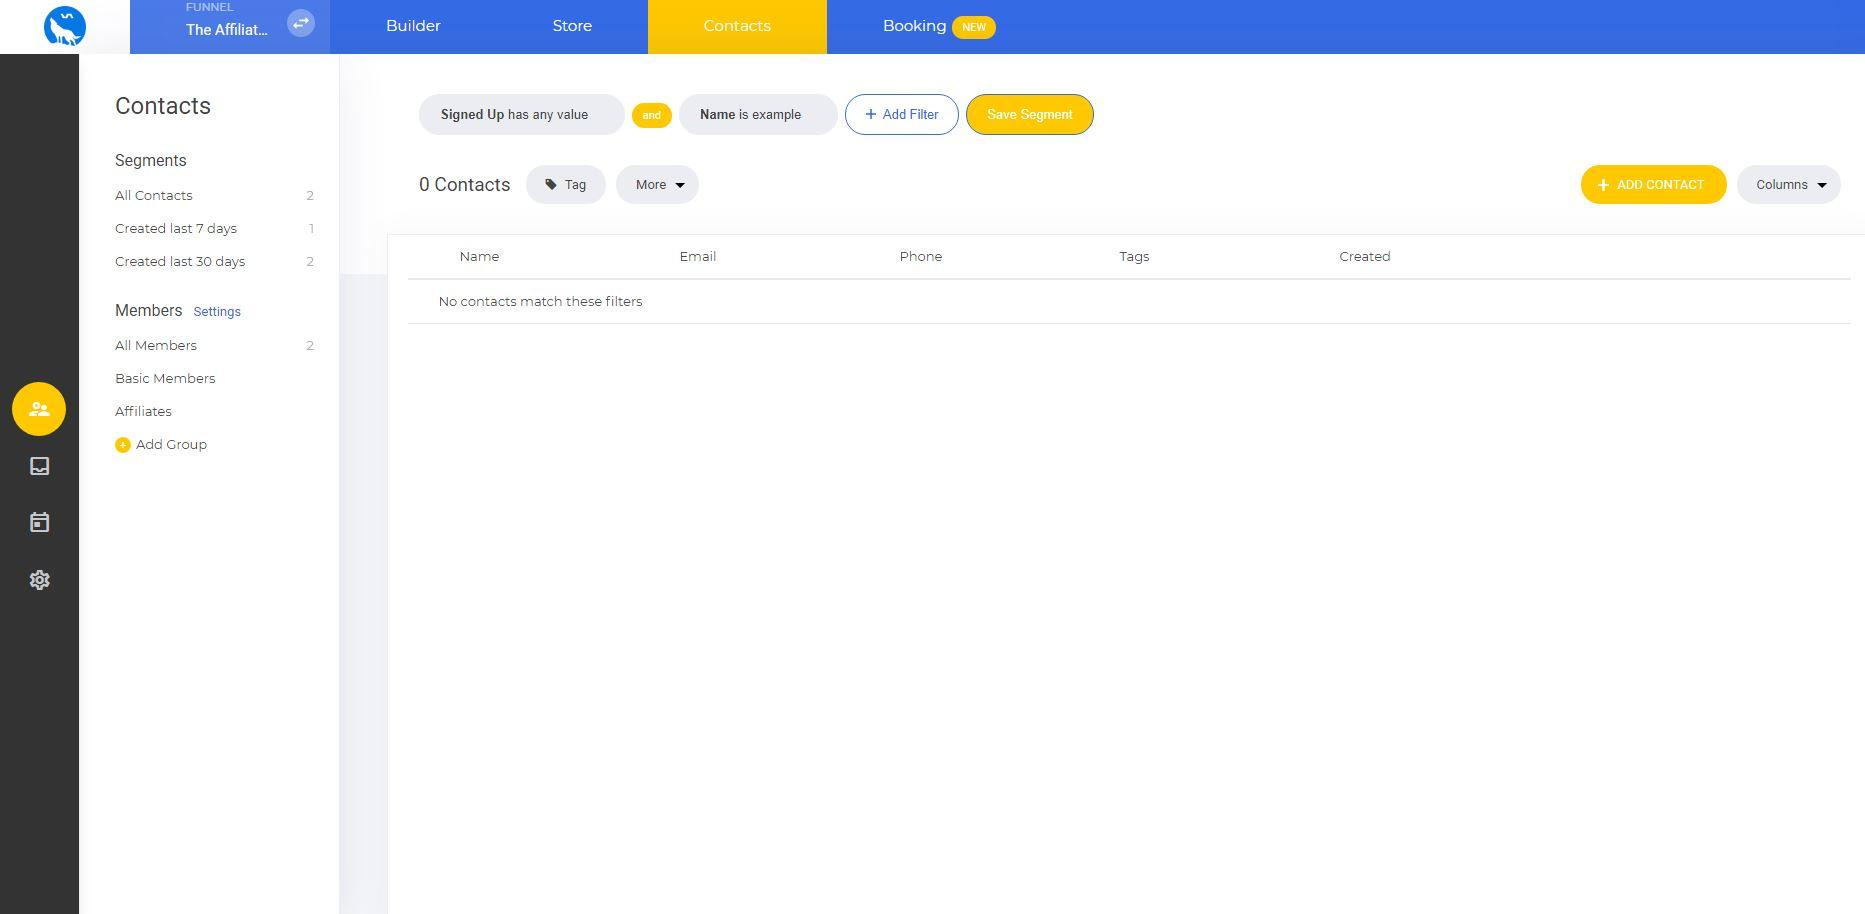Click the Segments heading
This screenshot has height=914, width=1865.
151,161
